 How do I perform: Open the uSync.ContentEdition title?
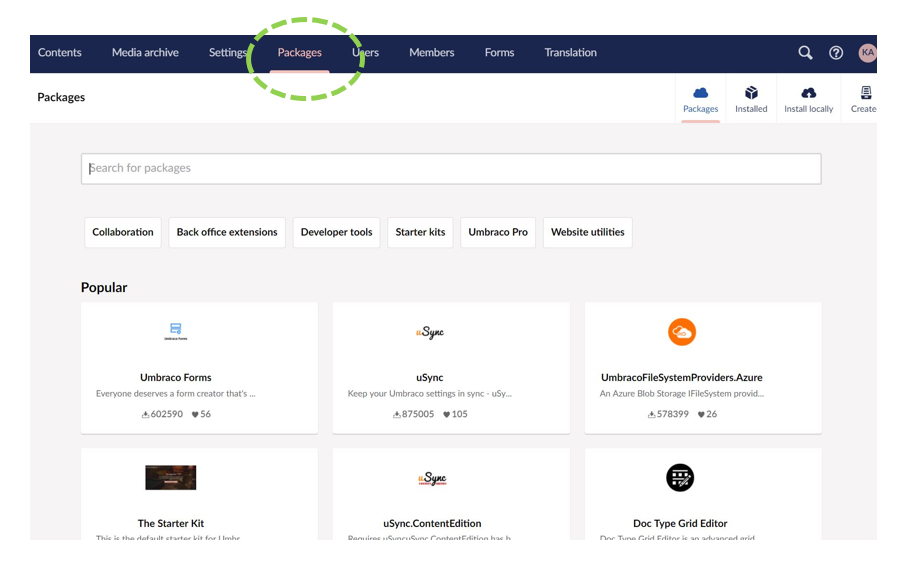432,524
